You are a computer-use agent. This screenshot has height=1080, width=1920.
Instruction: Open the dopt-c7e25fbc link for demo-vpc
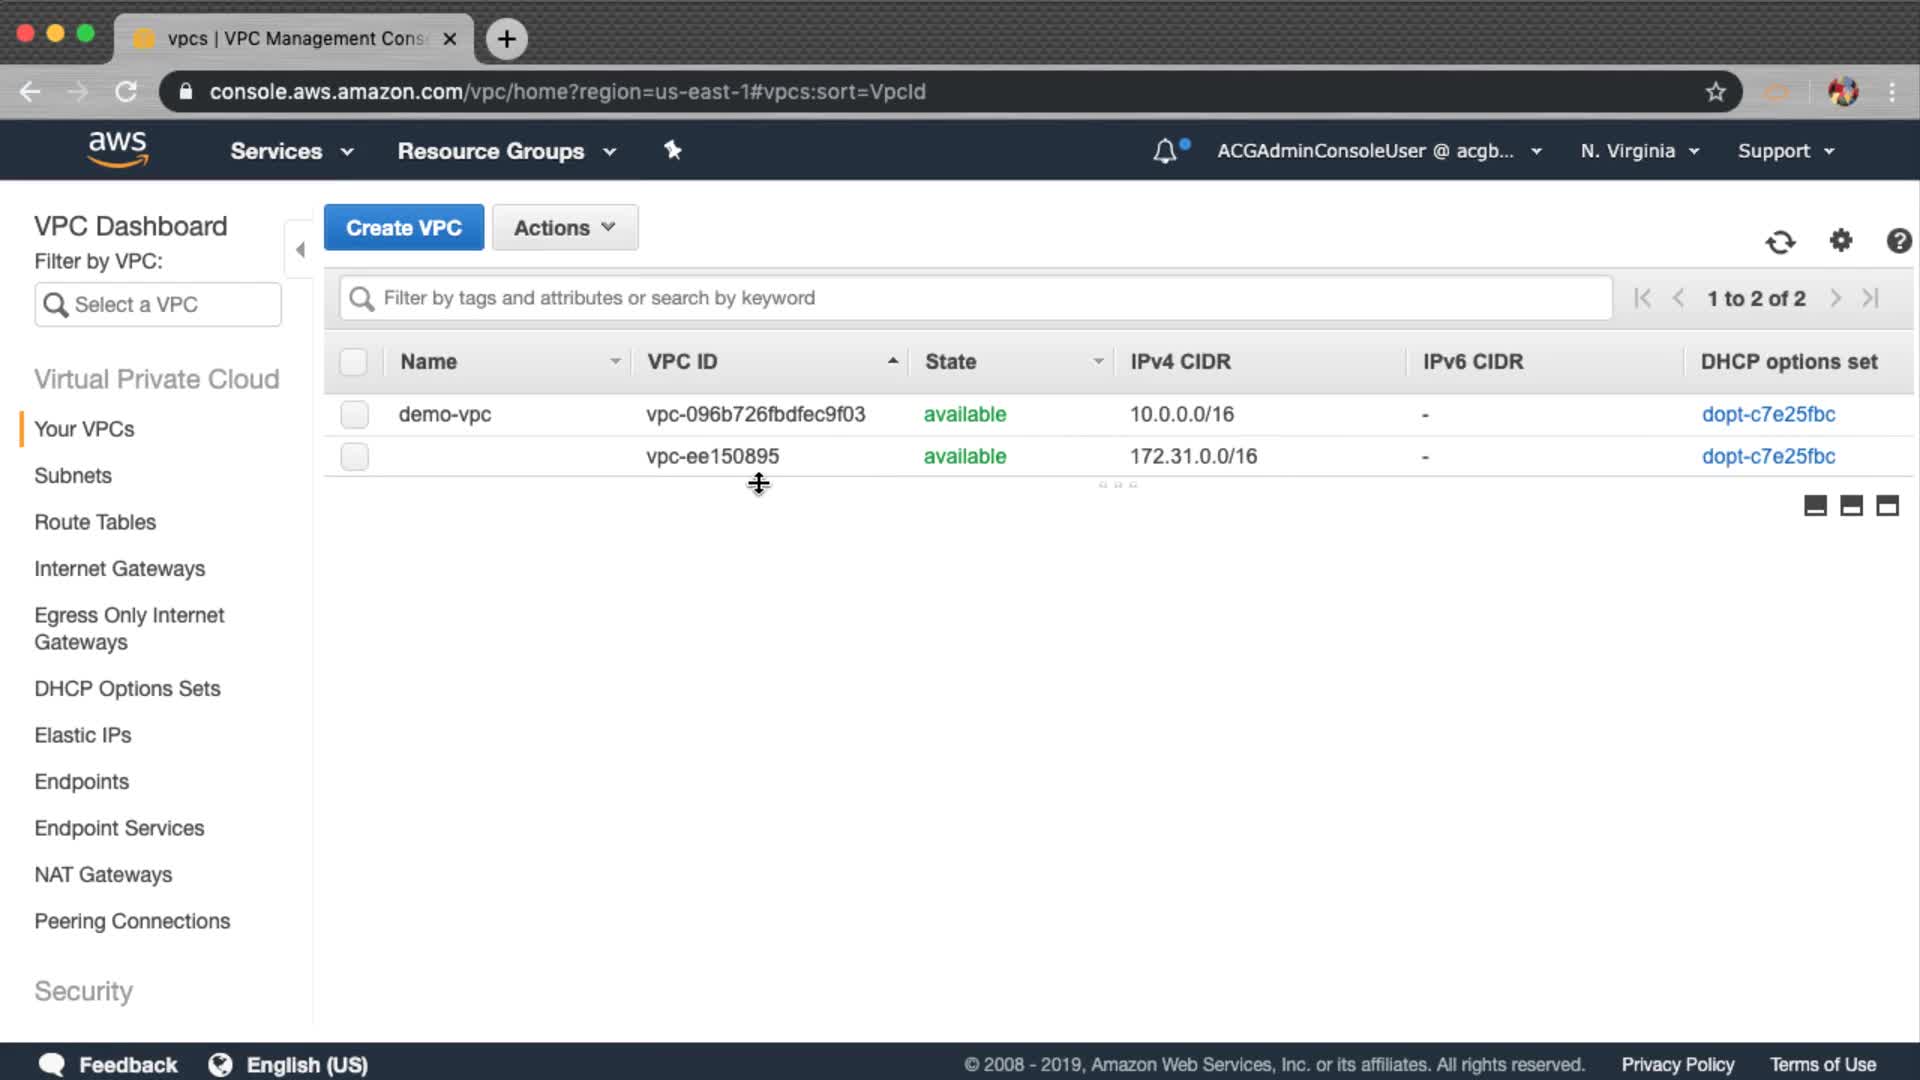1768,414
